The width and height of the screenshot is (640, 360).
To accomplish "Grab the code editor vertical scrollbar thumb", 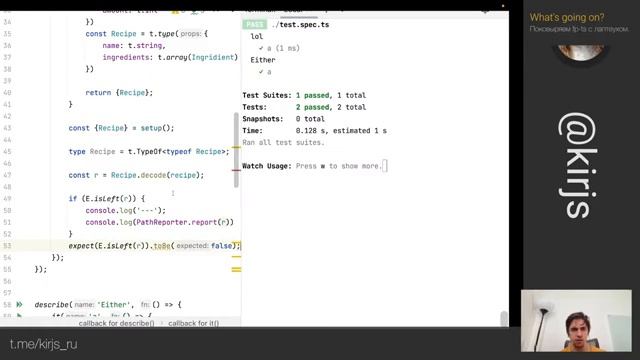I will pos(236,150).
